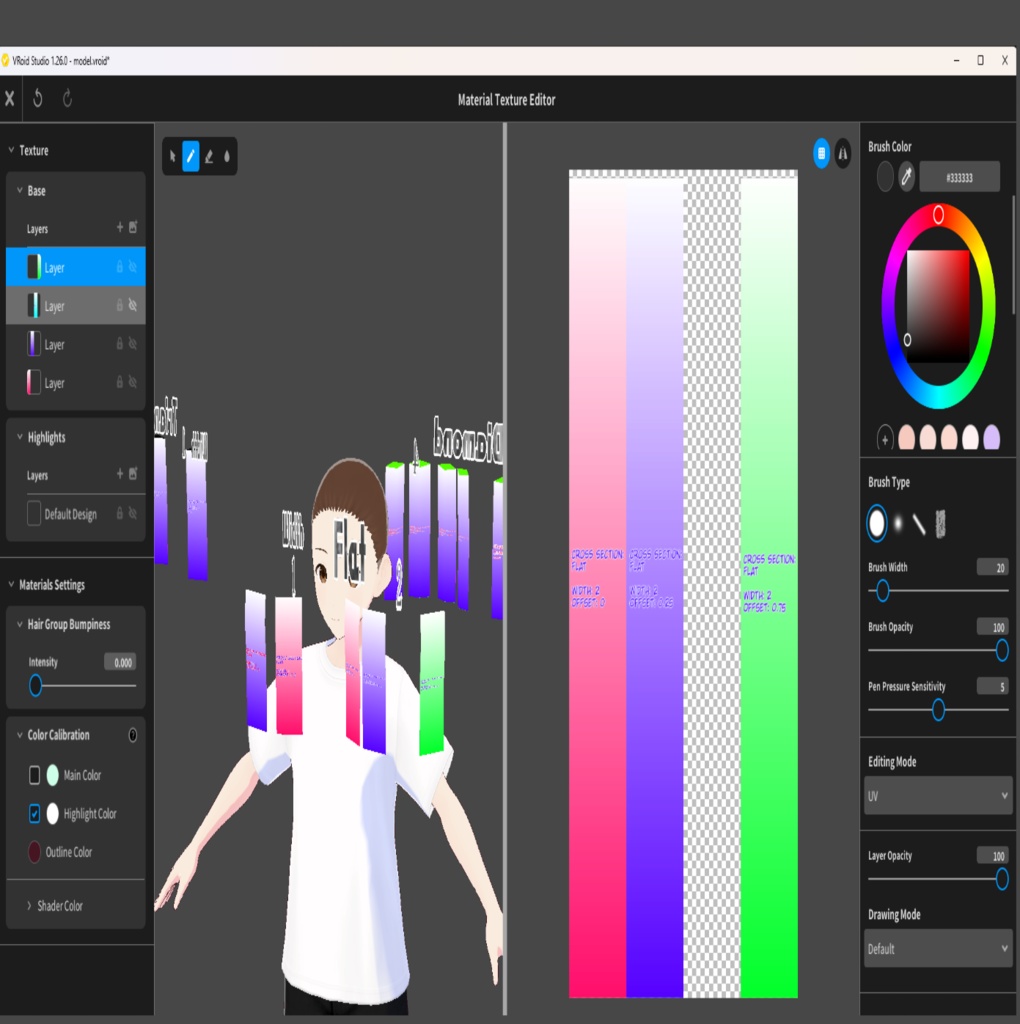Select the cursor selection tool in texture toolbar
The height and width of the screenshot is (1024, 1020).
173,156
